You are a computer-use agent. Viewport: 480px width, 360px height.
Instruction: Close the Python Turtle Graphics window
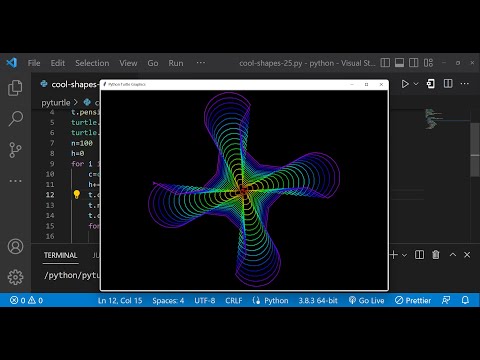pyautogui.click(x=381, y=84)
